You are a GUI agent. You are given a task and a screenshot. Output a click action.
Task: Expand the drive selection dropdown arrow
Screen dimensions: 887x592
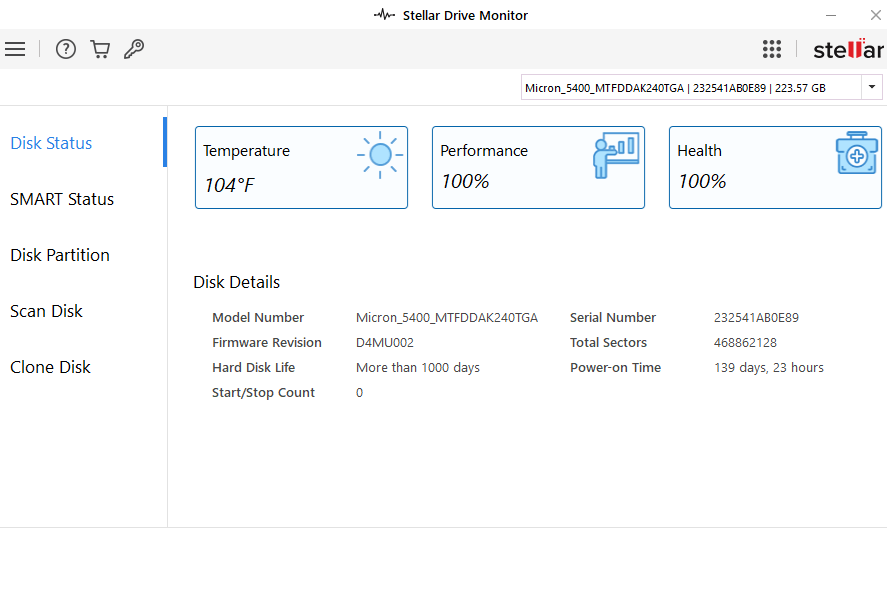(872, 87)
